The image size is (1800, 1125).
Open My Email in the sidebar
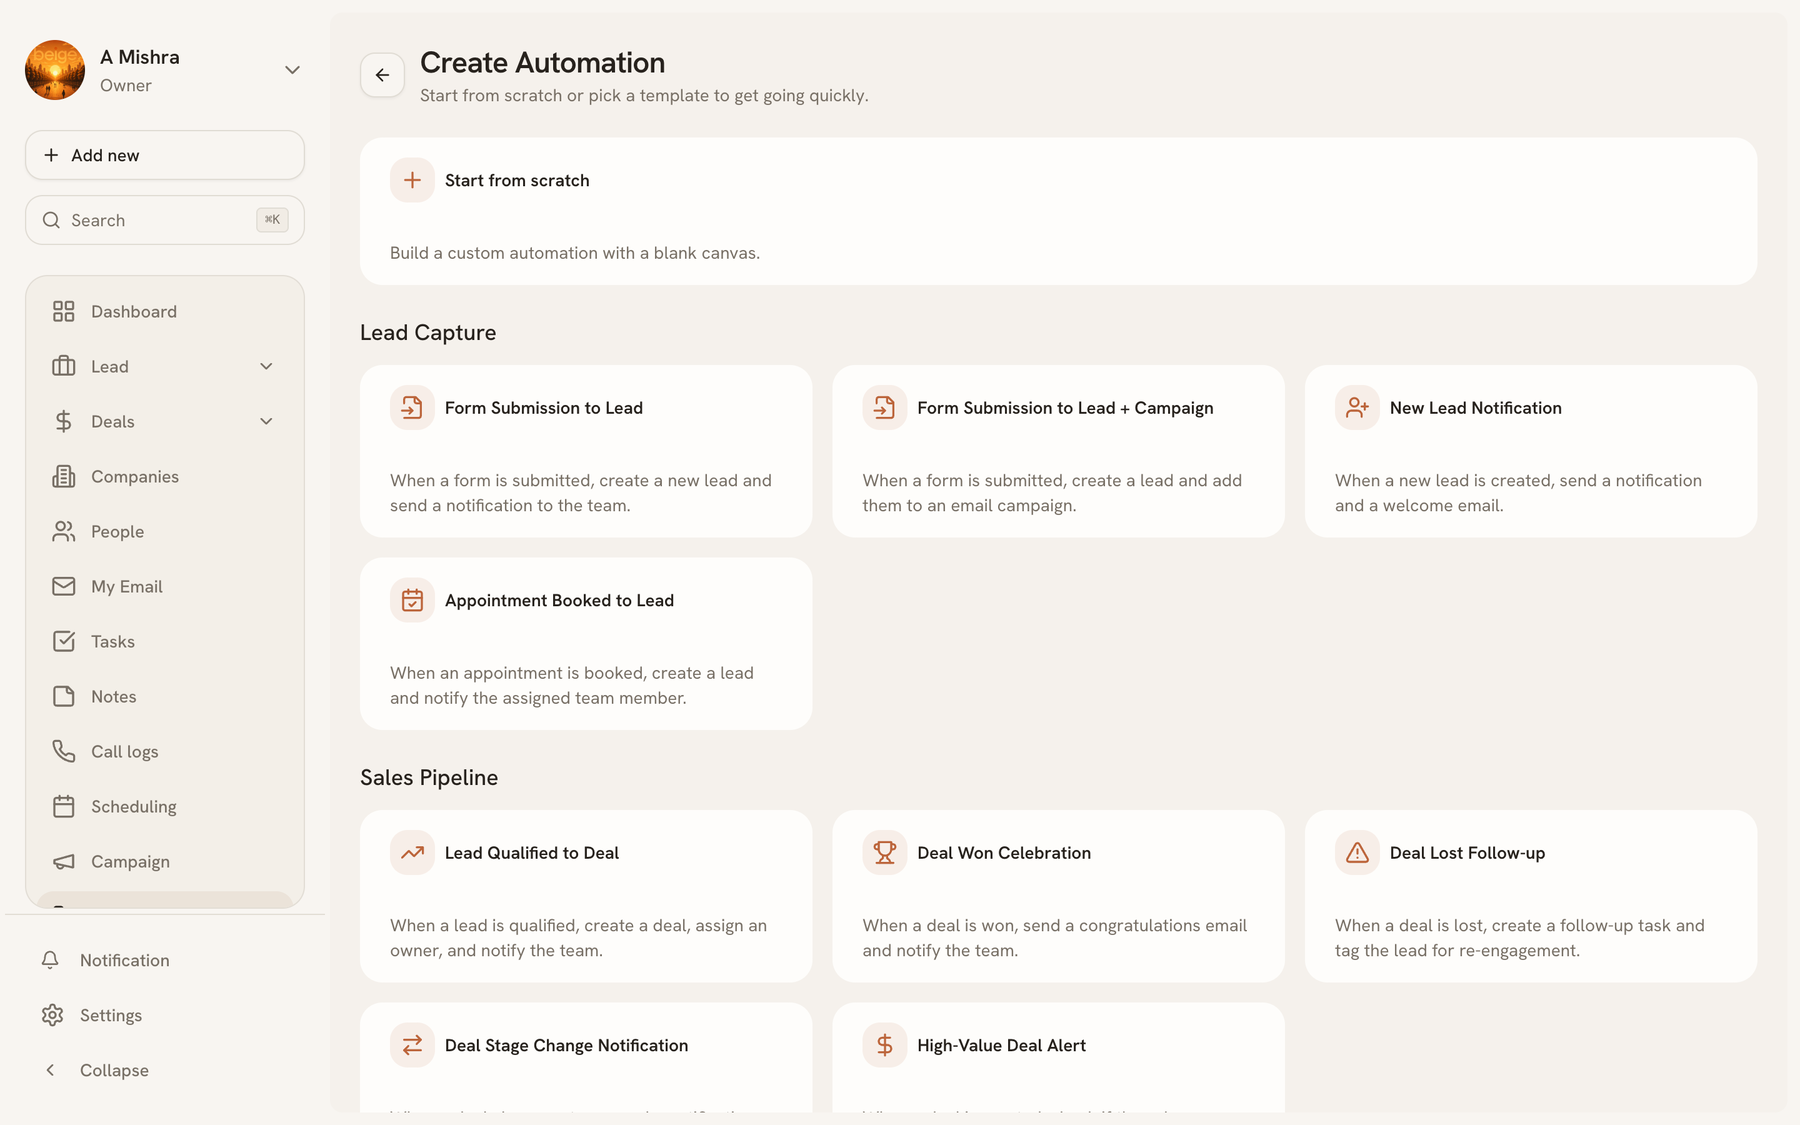click(x=165, y=586)
